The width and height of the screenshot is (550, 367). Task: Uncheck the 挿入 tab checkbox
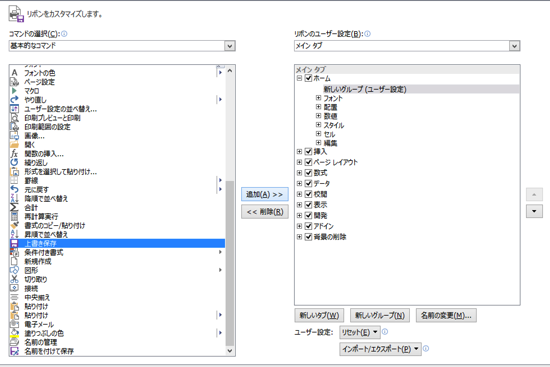tap(308, 152)
